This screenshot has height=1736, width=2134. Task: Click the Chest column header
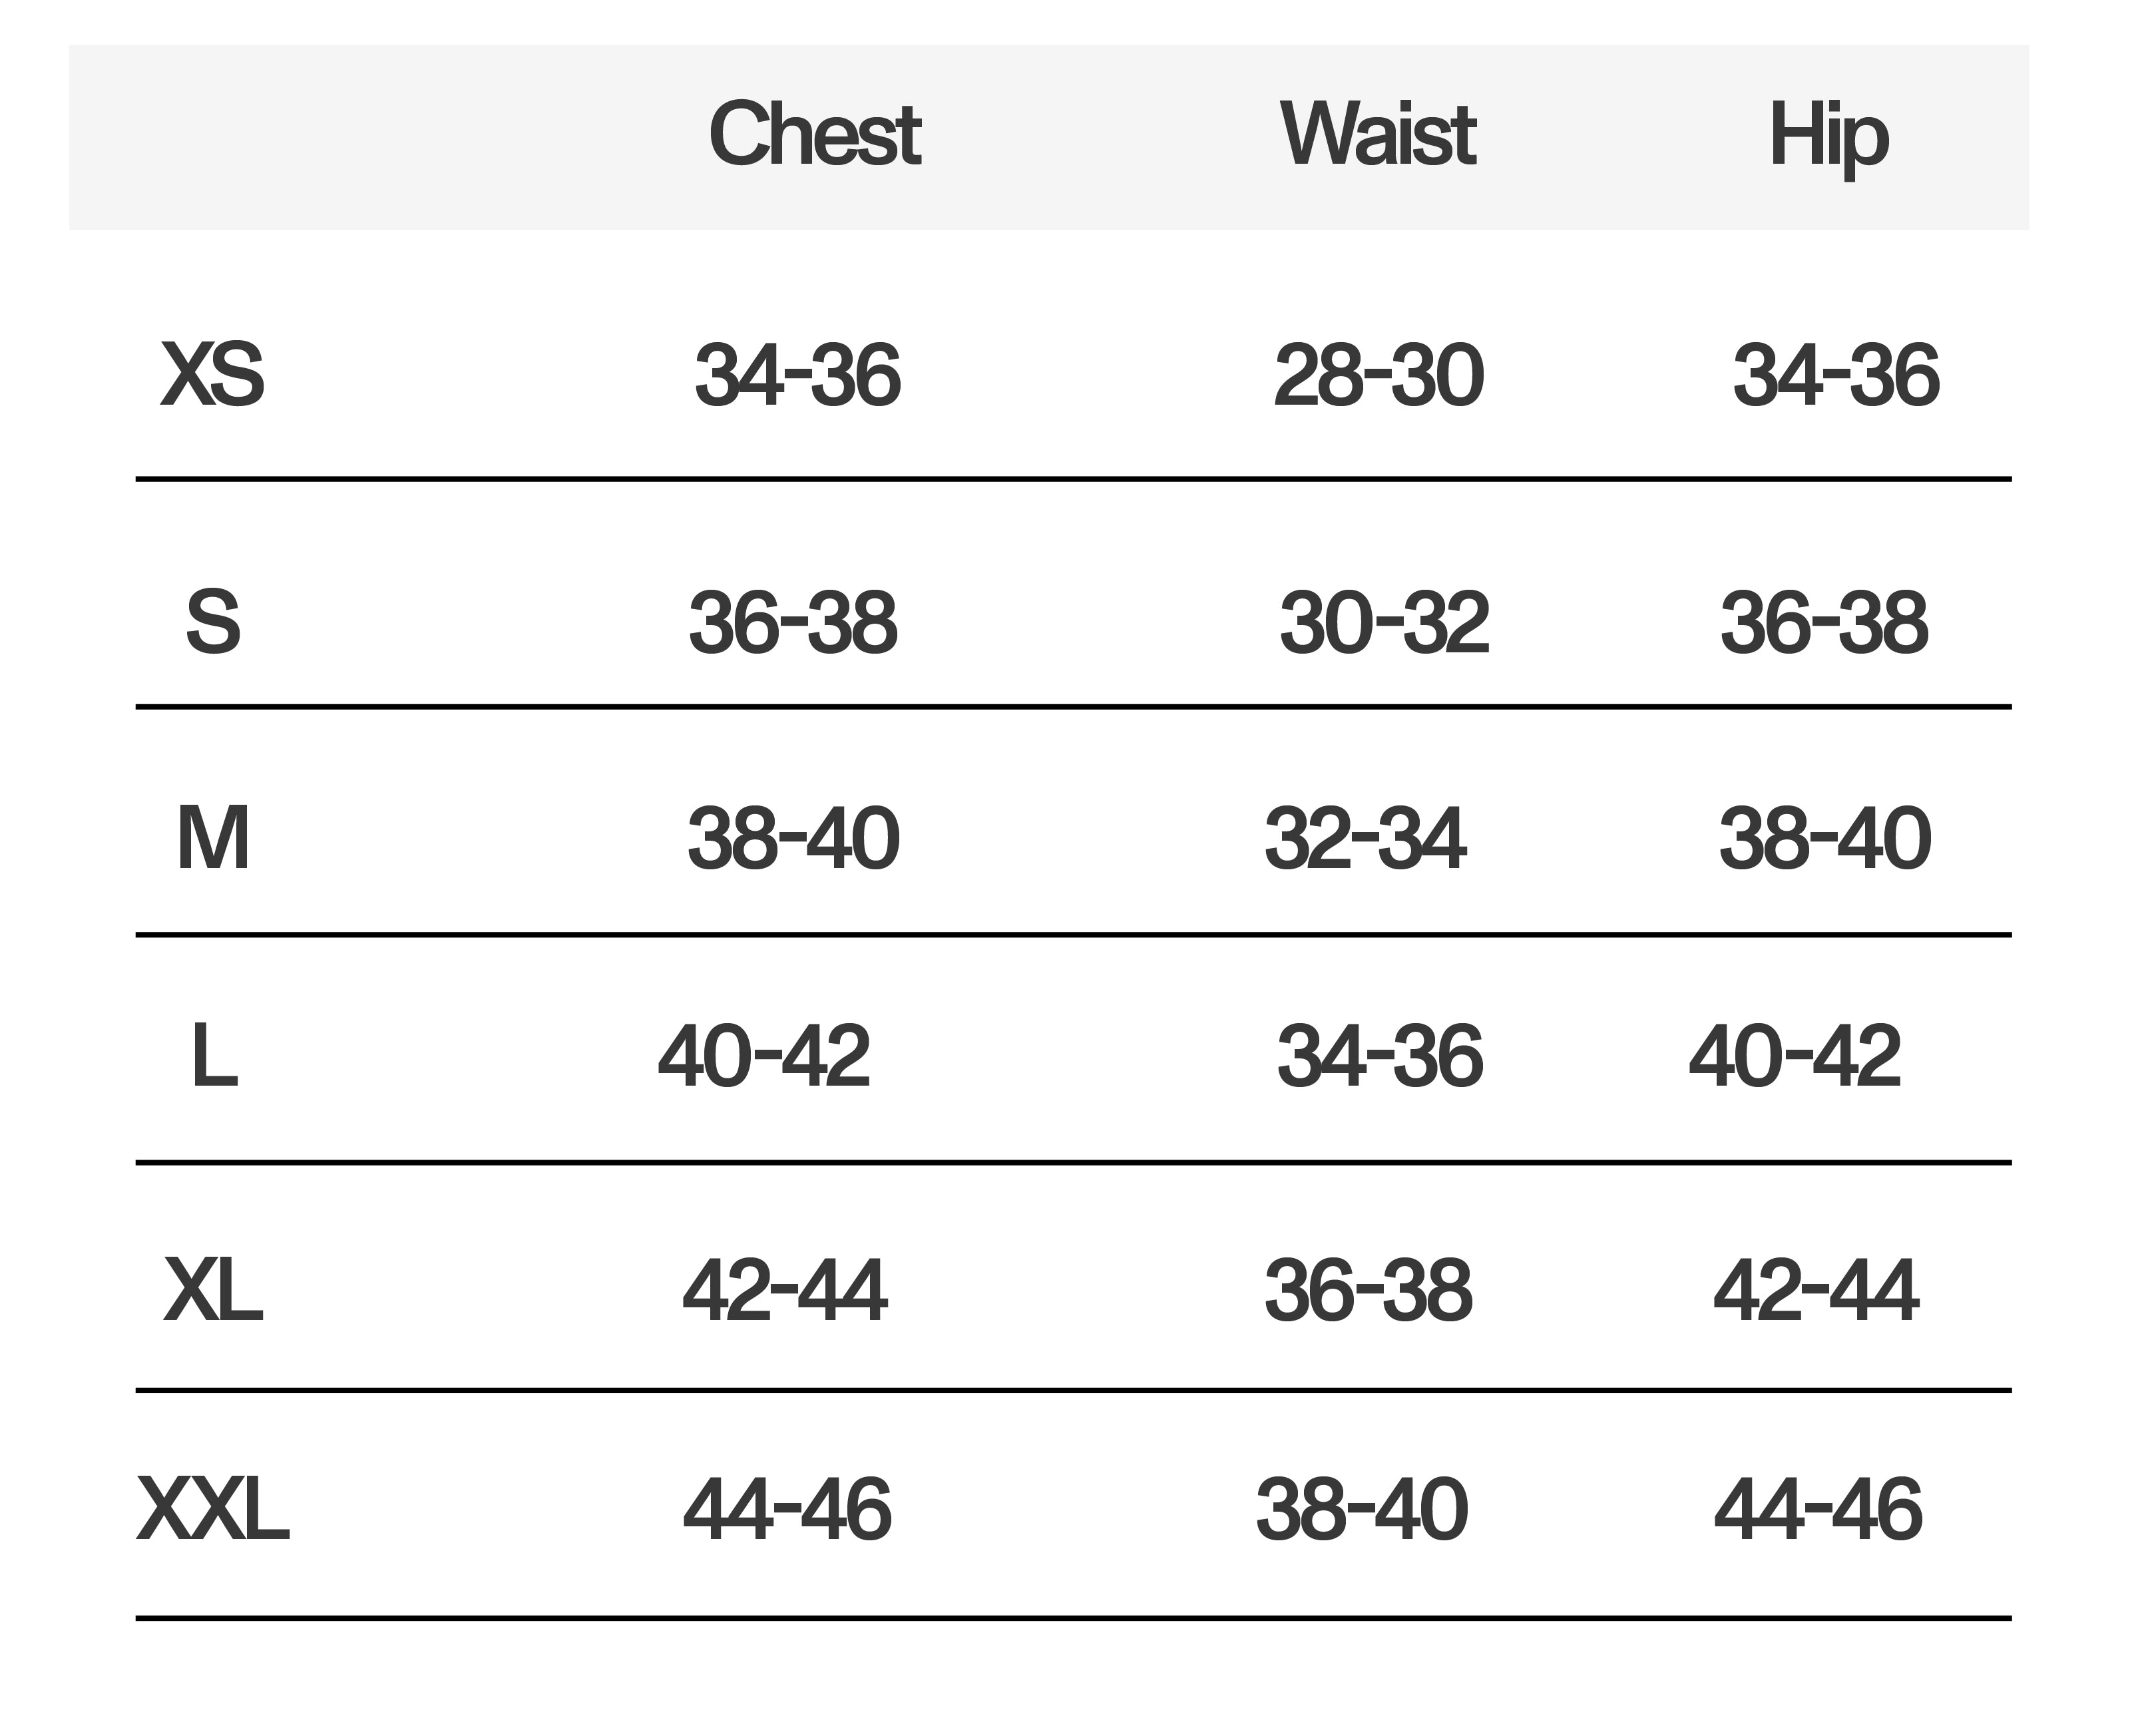(814, 134)
